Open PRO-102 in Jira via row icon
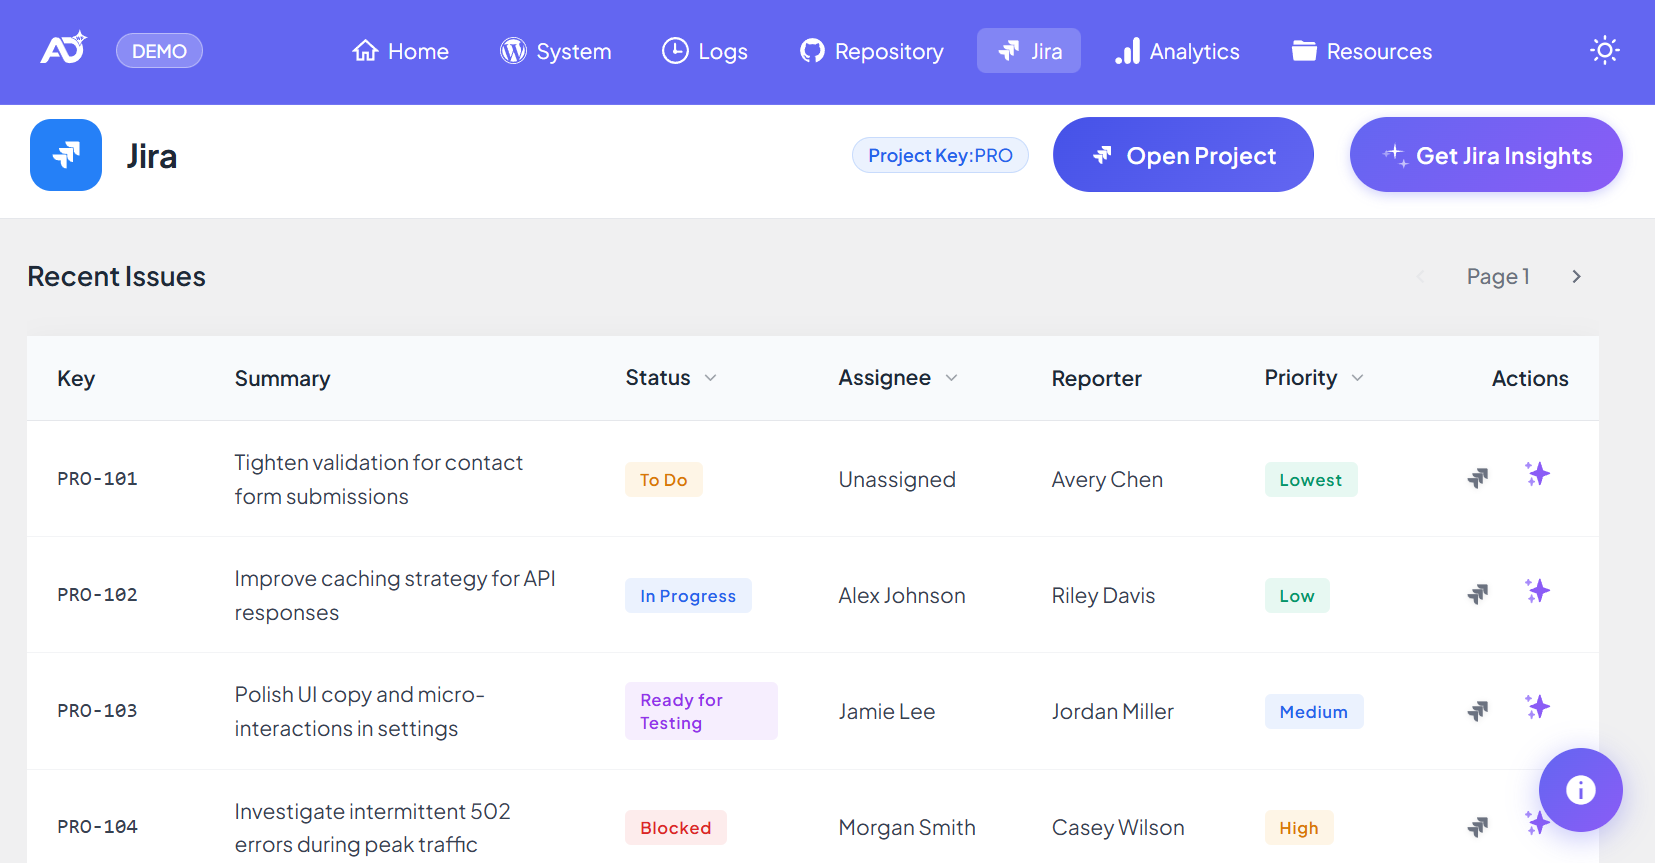The width and height of the screenshot is (1655, 863). point(1477,595)
